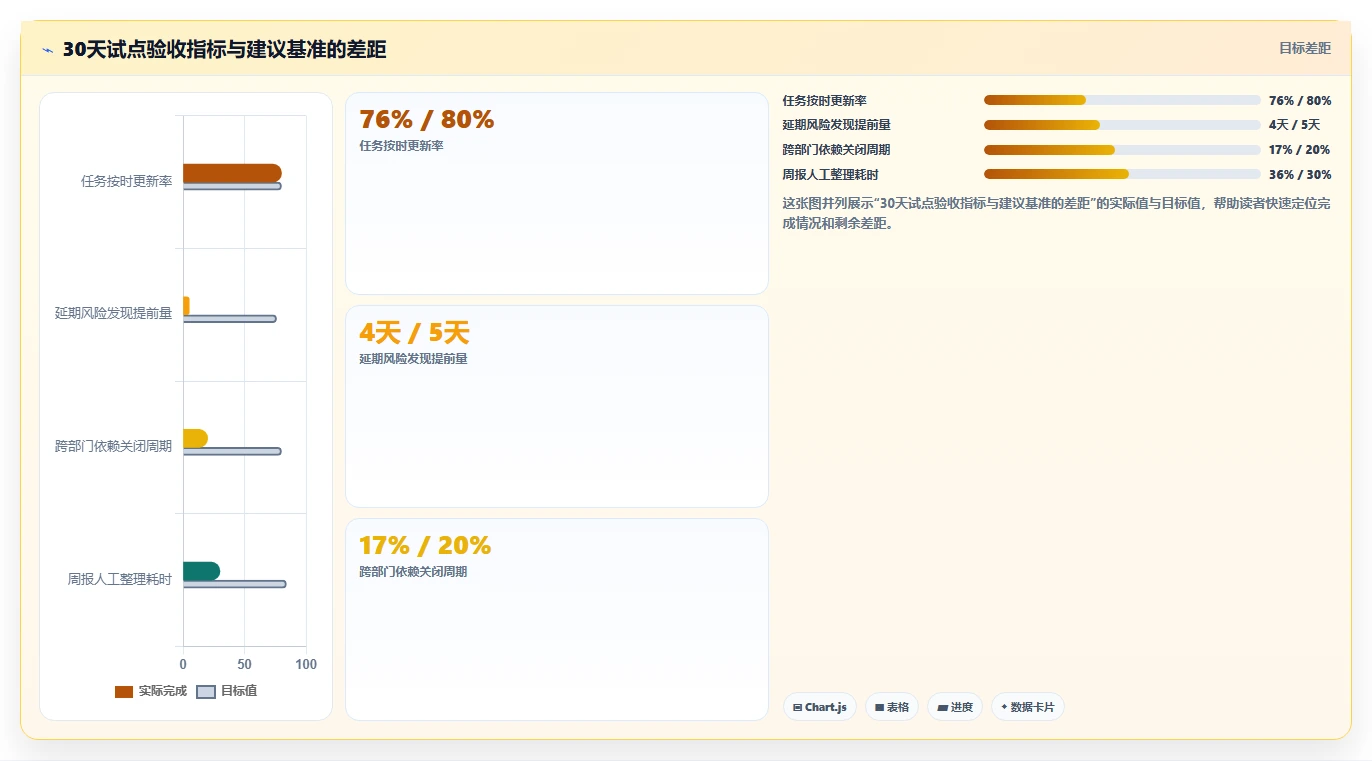Click the 表格 tag chip

point(892,707)
